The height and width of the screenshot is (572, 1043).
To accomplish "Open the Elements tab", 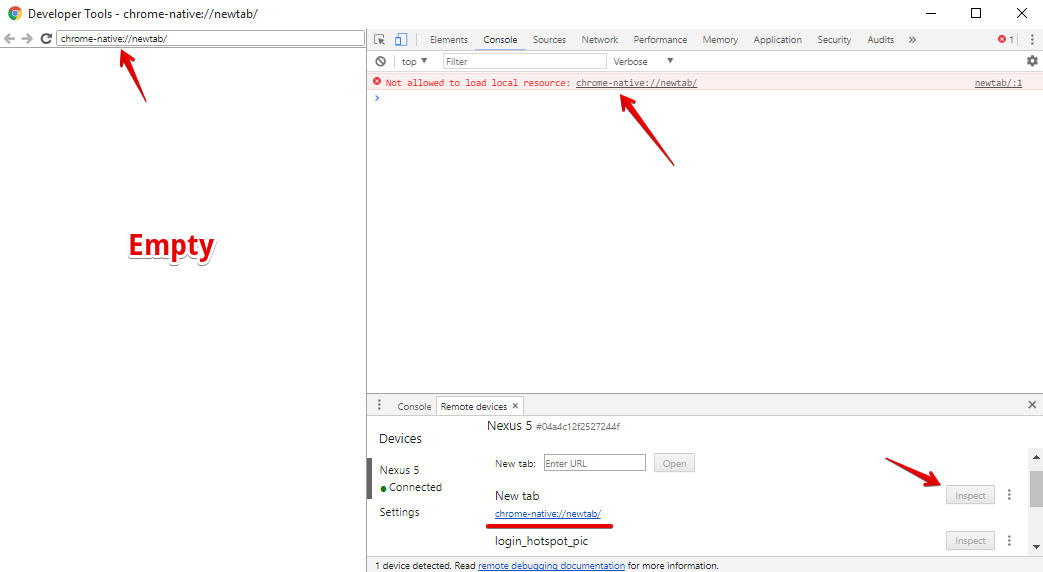I will [x=448, y=40].
